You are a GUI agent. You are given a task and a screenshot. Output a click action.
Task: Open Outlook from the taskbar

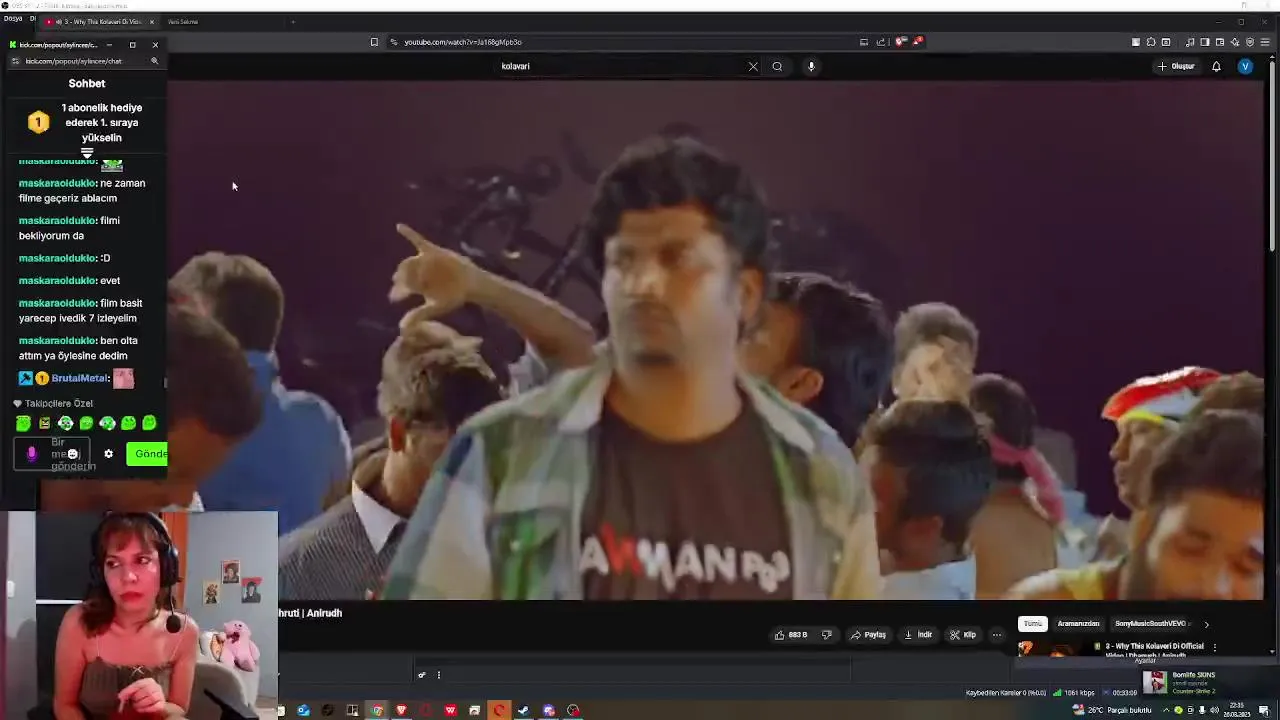tap(303, 711)
